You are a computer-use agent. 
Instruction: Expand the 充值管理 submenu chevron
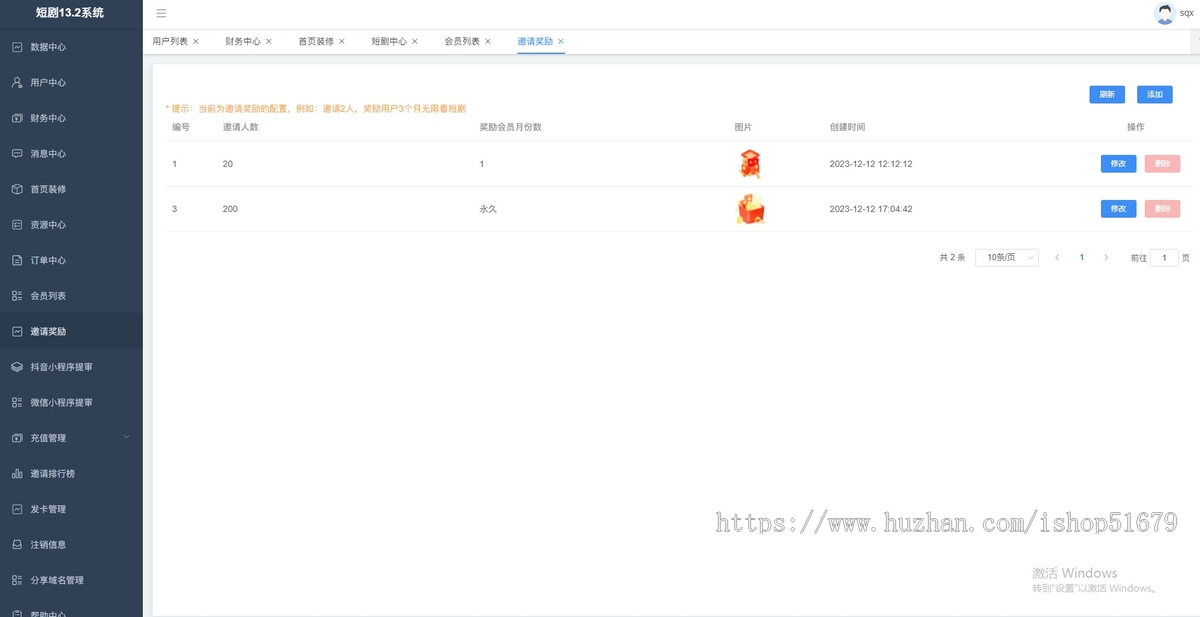tap(126, 437)
